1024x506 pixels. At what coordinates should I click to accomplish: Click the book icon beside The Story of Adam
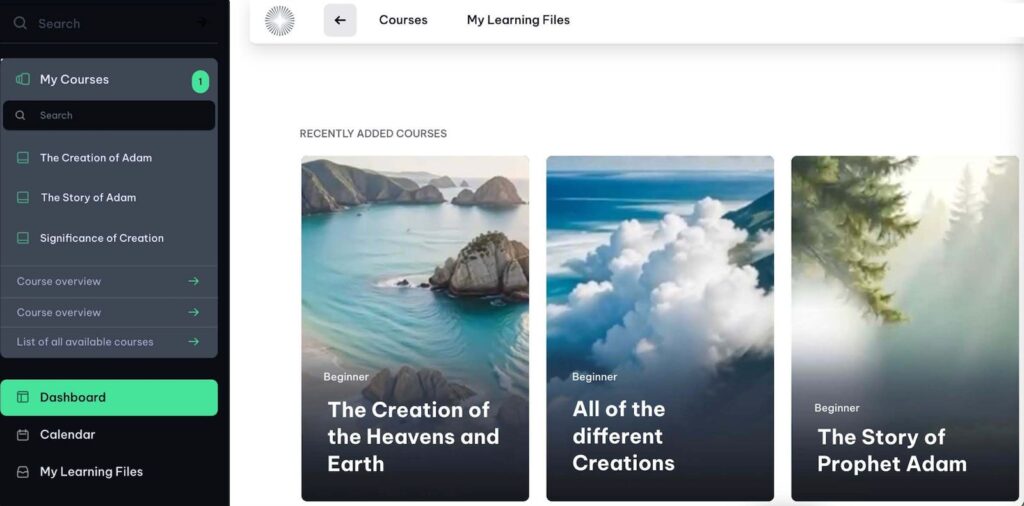(23, 197)
